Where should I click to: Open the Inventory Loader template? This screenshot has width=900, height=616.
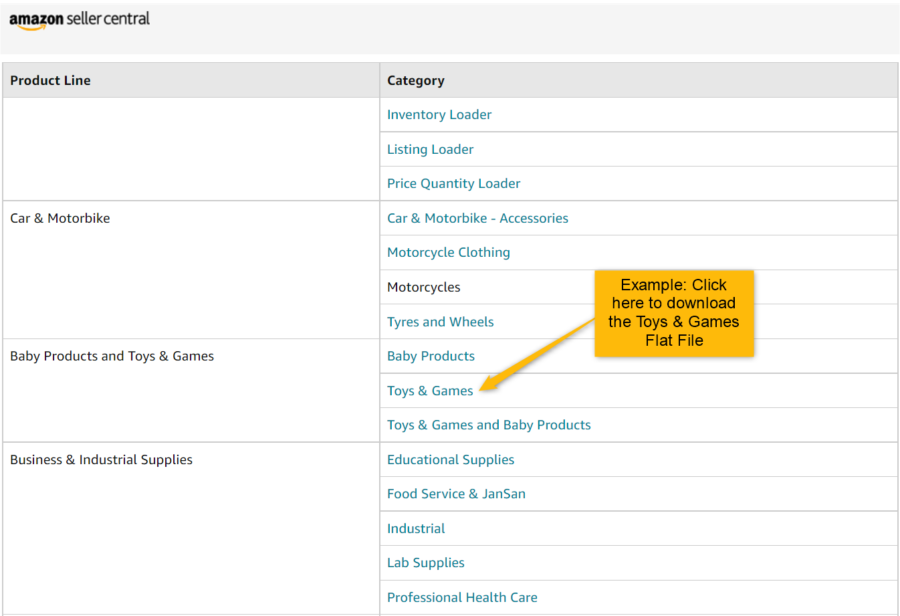pos(439,114)
